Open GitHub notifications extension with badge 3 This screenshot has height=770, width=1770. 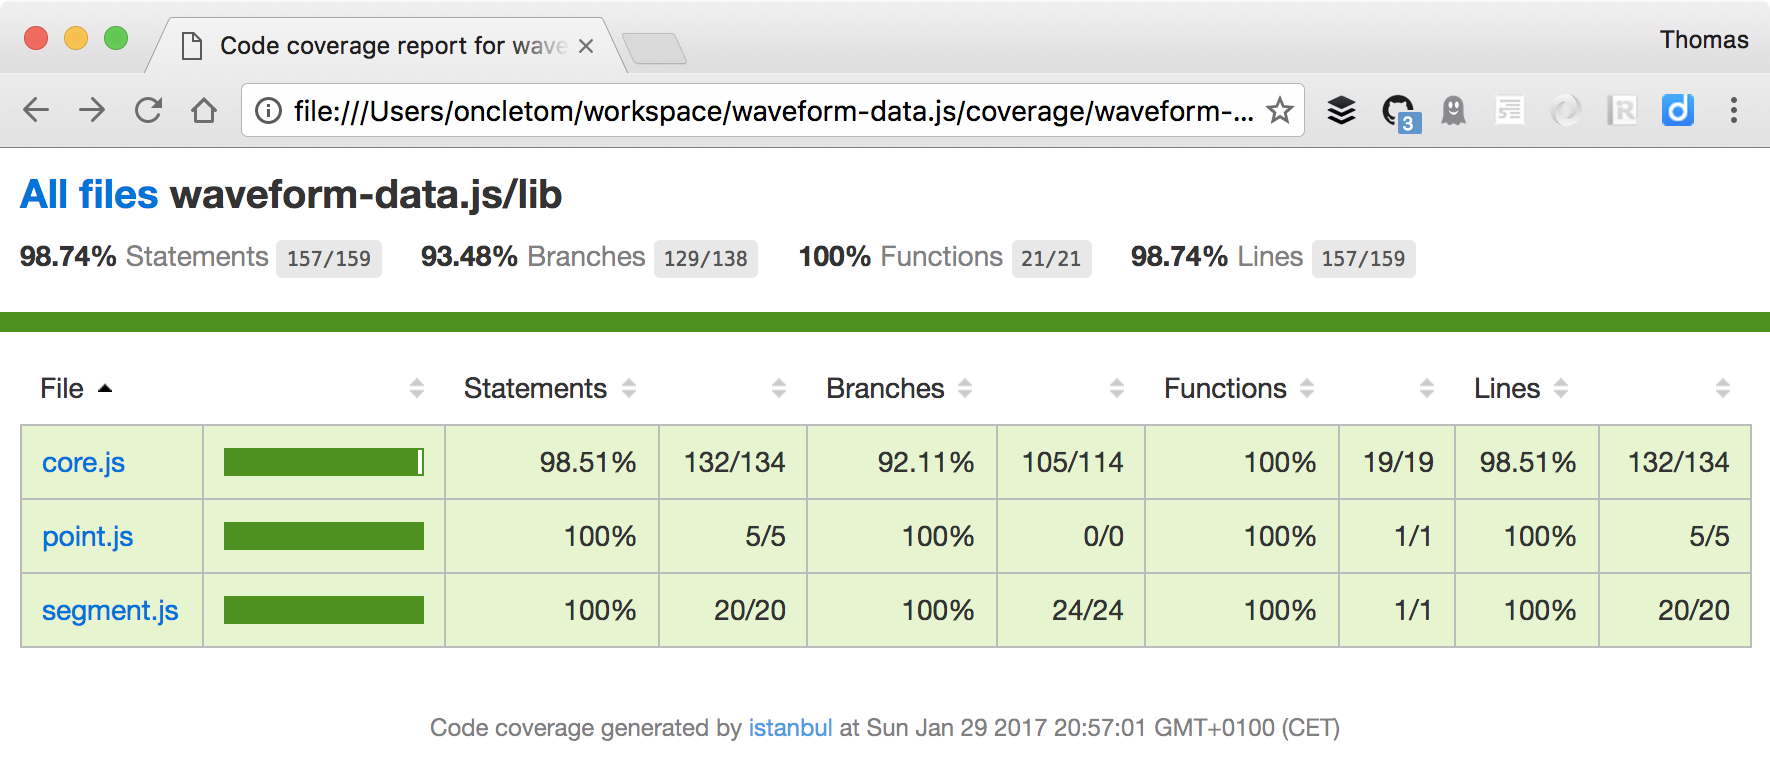1398,111
